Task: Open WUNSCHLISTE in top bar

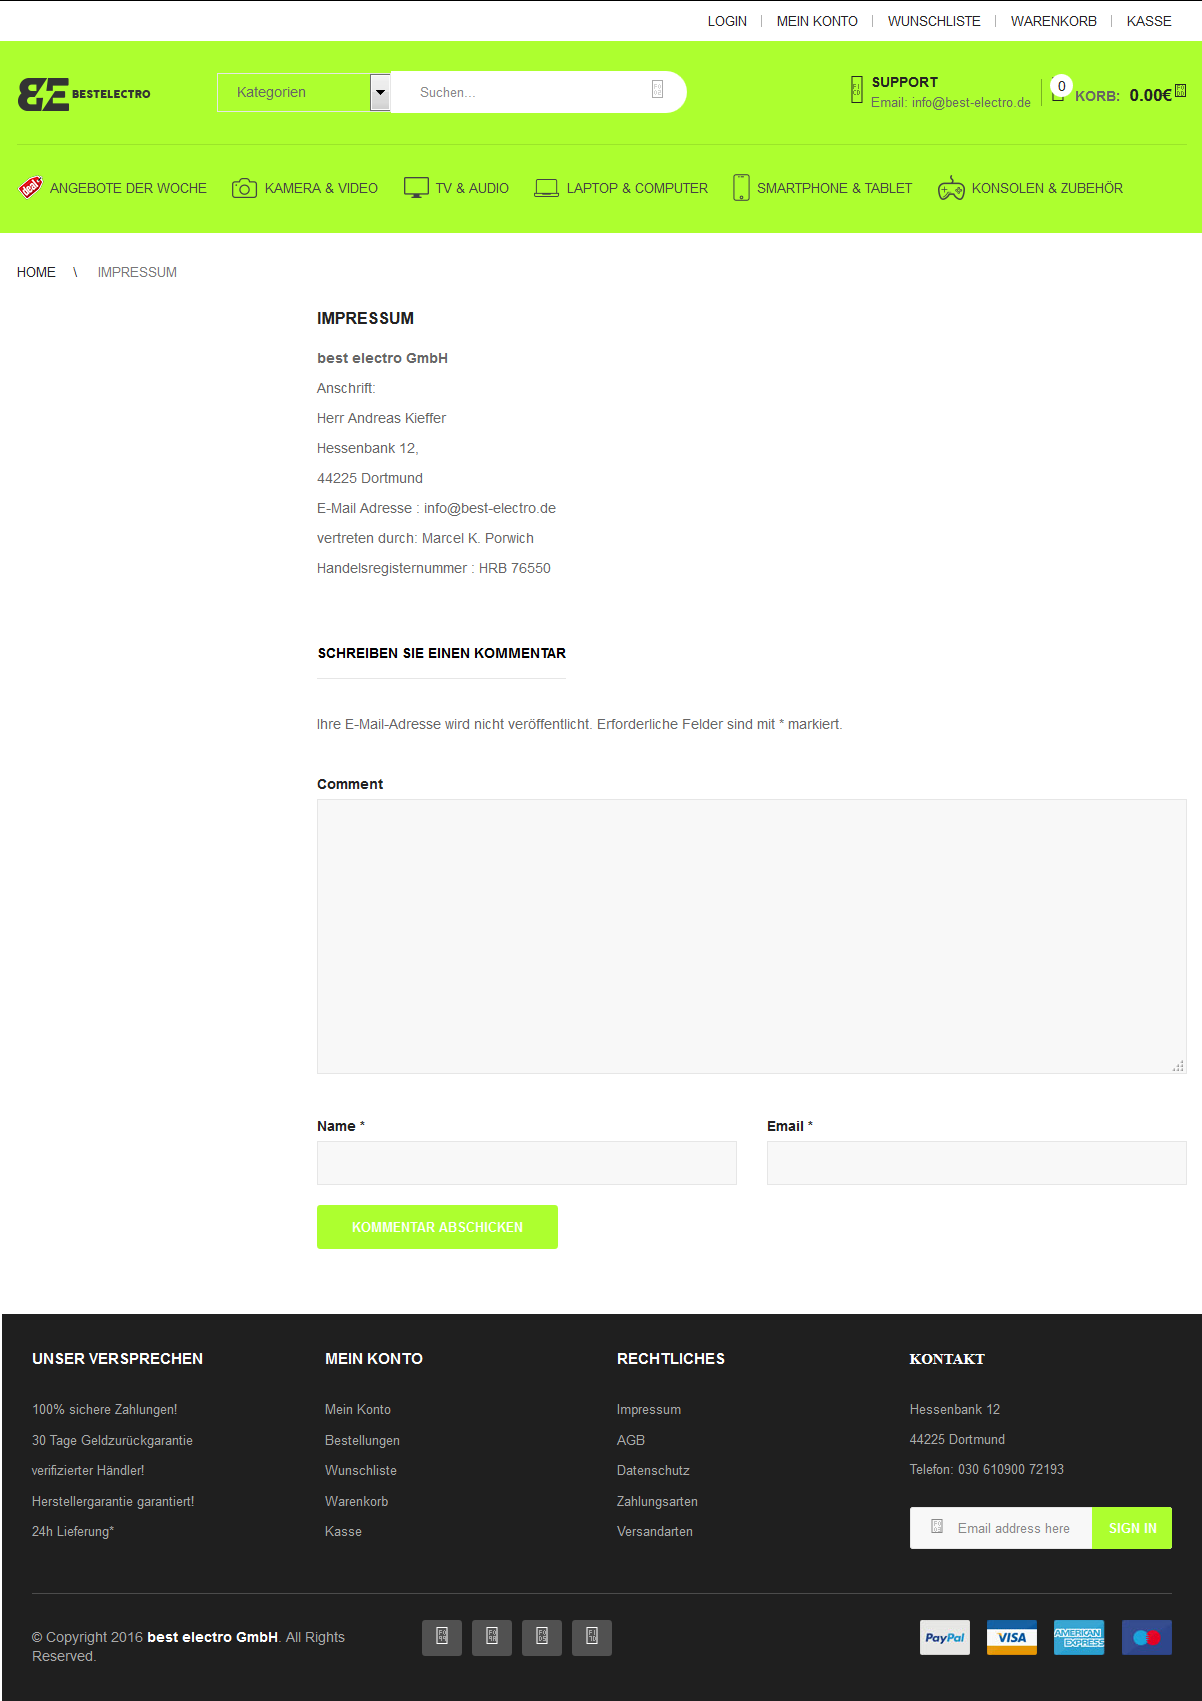Action: tap(934, 21)
